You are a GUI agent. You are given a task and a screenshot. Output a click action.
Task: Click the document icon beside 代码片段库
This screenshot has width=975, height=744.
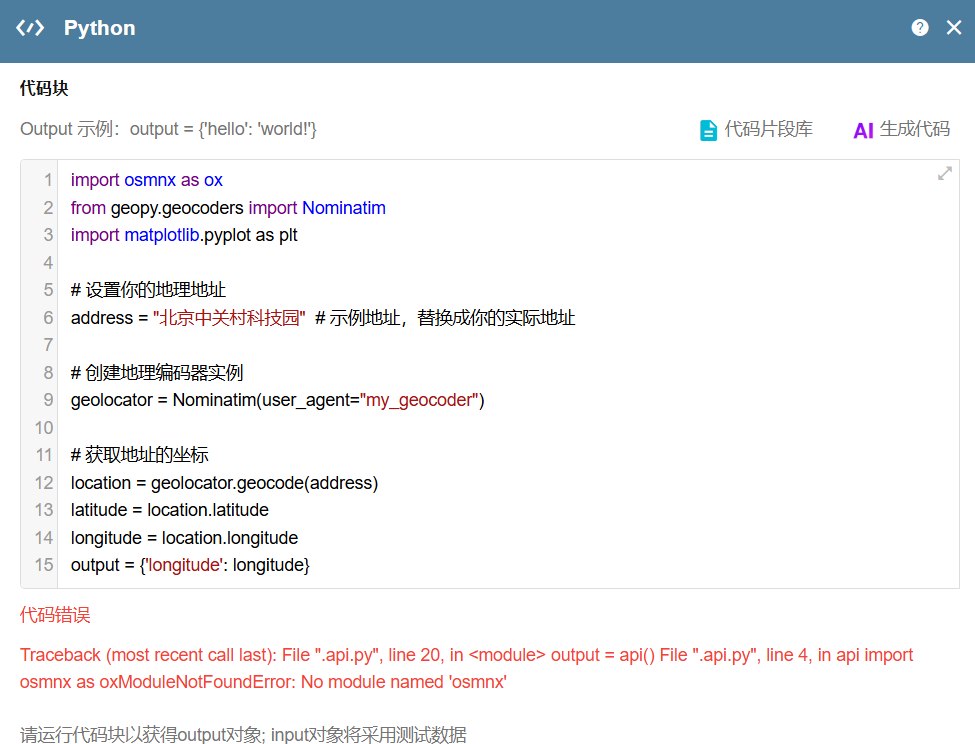[x=708, y=131]
